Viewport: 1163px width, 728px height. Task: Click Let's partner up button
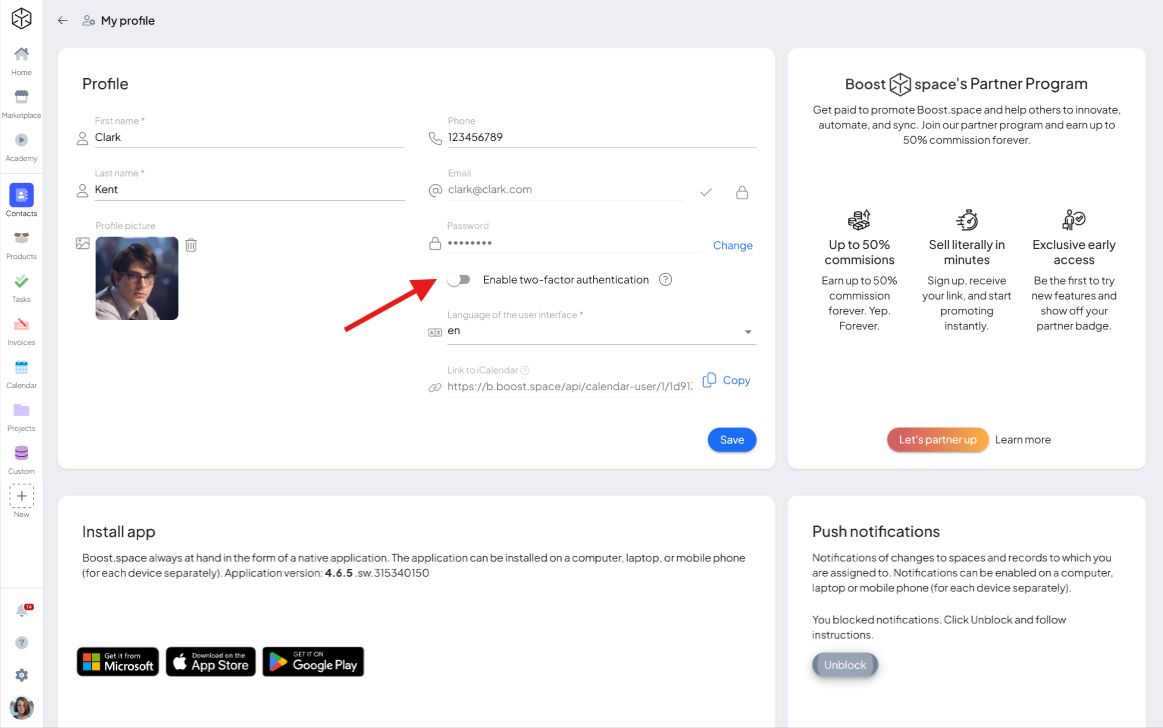point(938,440)
